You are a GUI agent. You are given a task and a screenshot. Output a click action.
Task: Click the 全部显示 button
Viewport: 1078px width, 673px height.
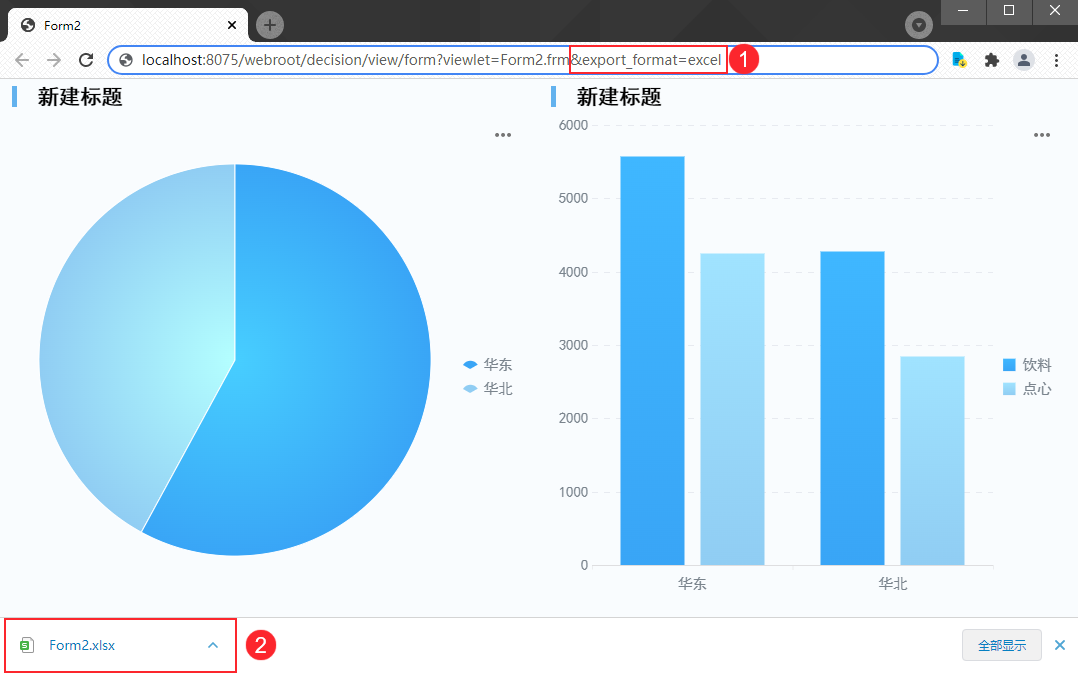[x=1002, y=646]
